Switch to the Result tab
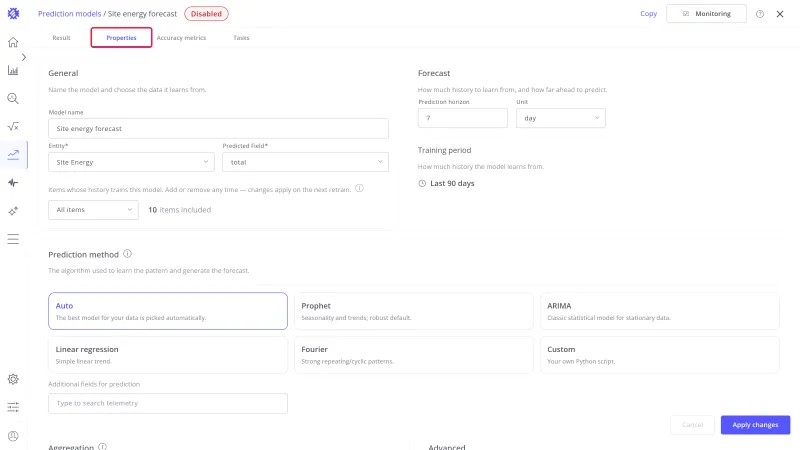Screen dimensions: 800x450 (x=61, y=38)
